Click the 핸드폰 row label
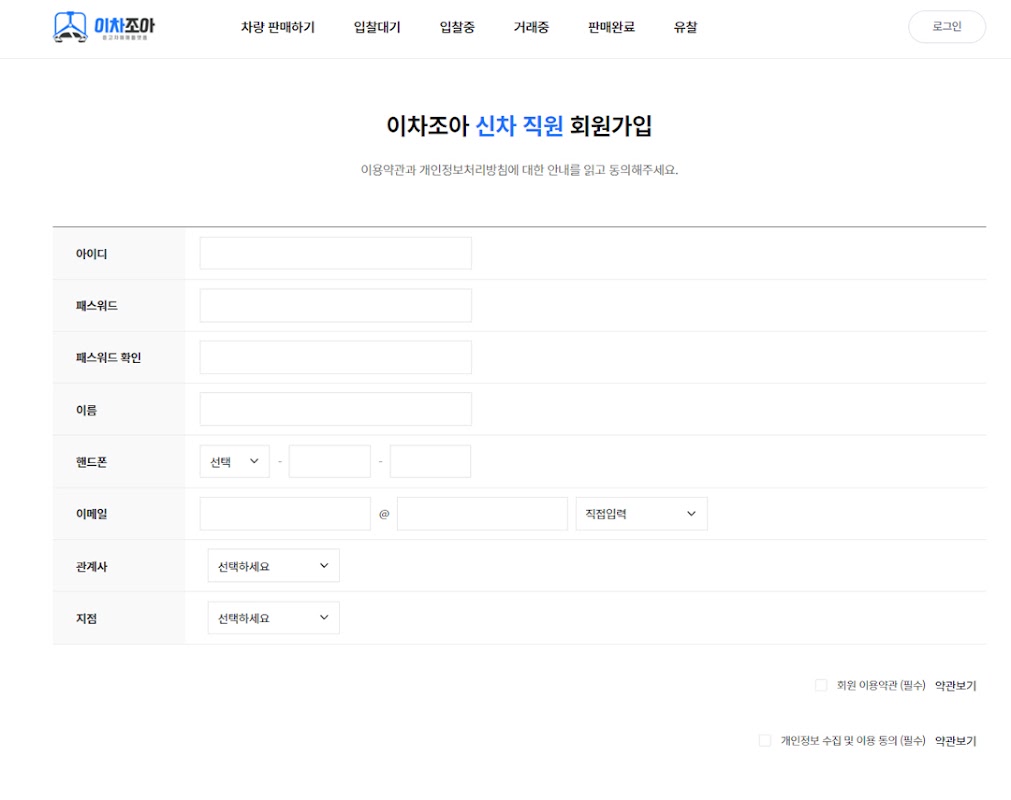This screenshot has width=1011, height=800. point(92,462)
